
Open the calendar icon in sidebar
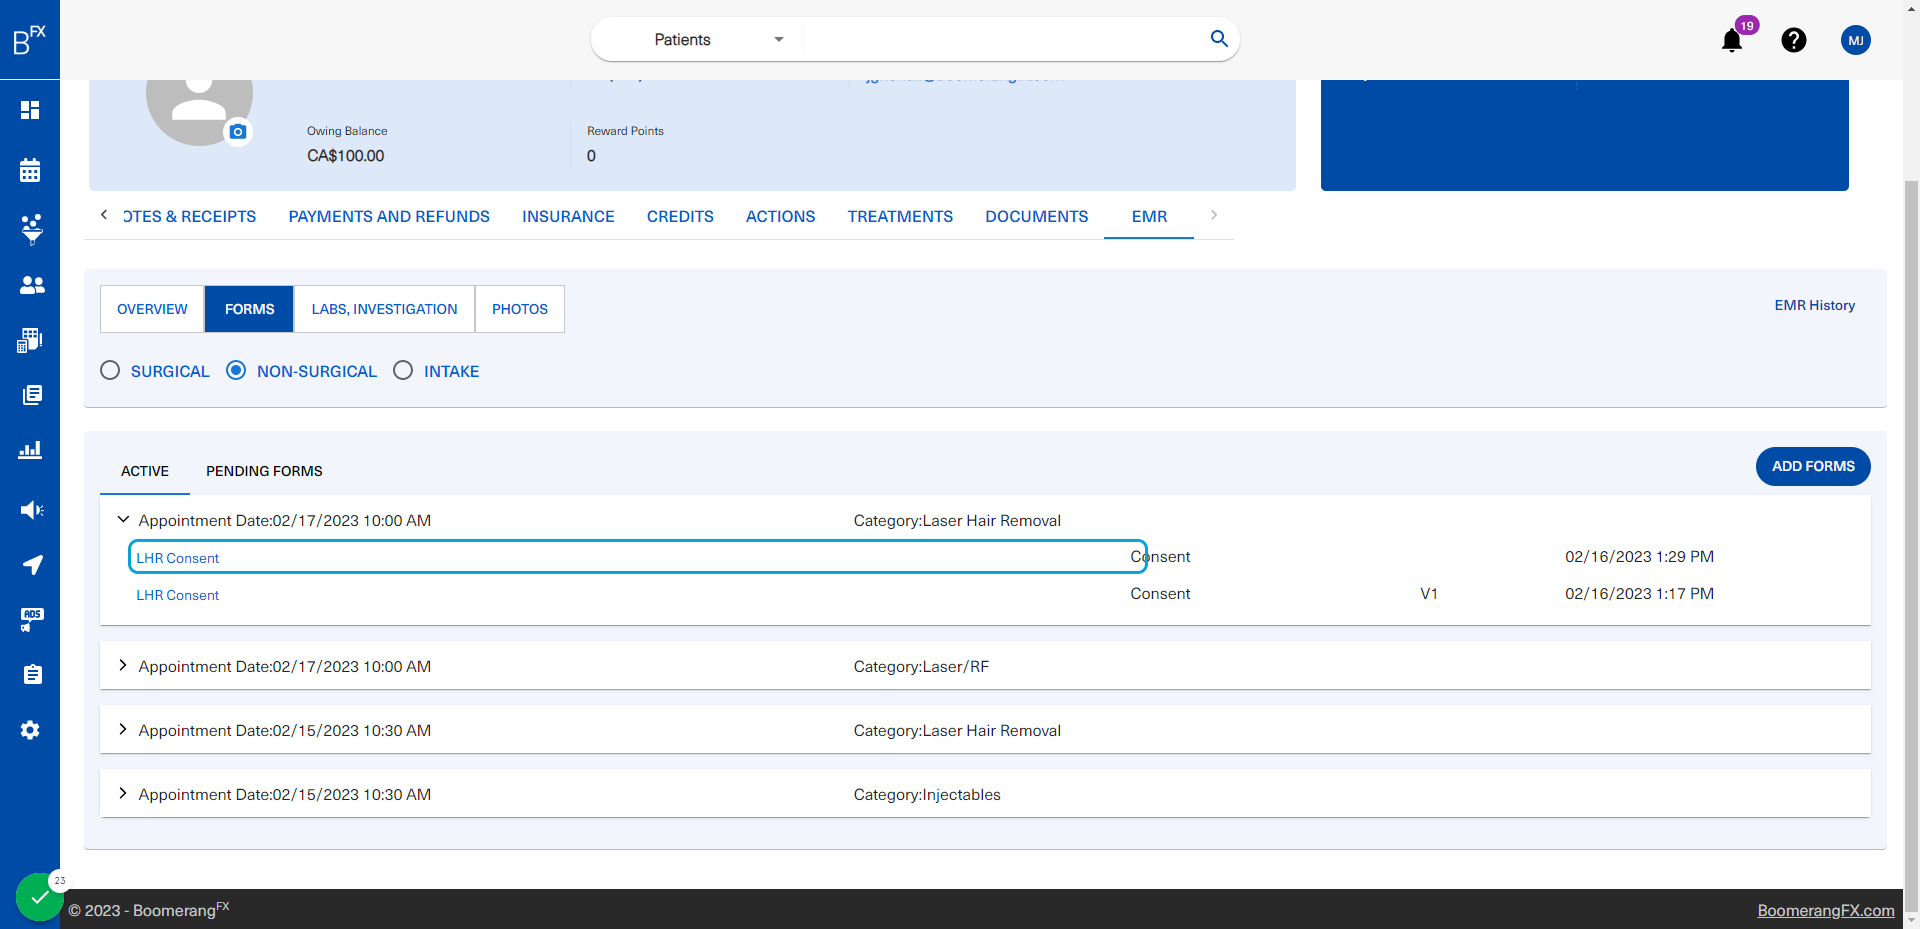[x=30, y=170]
